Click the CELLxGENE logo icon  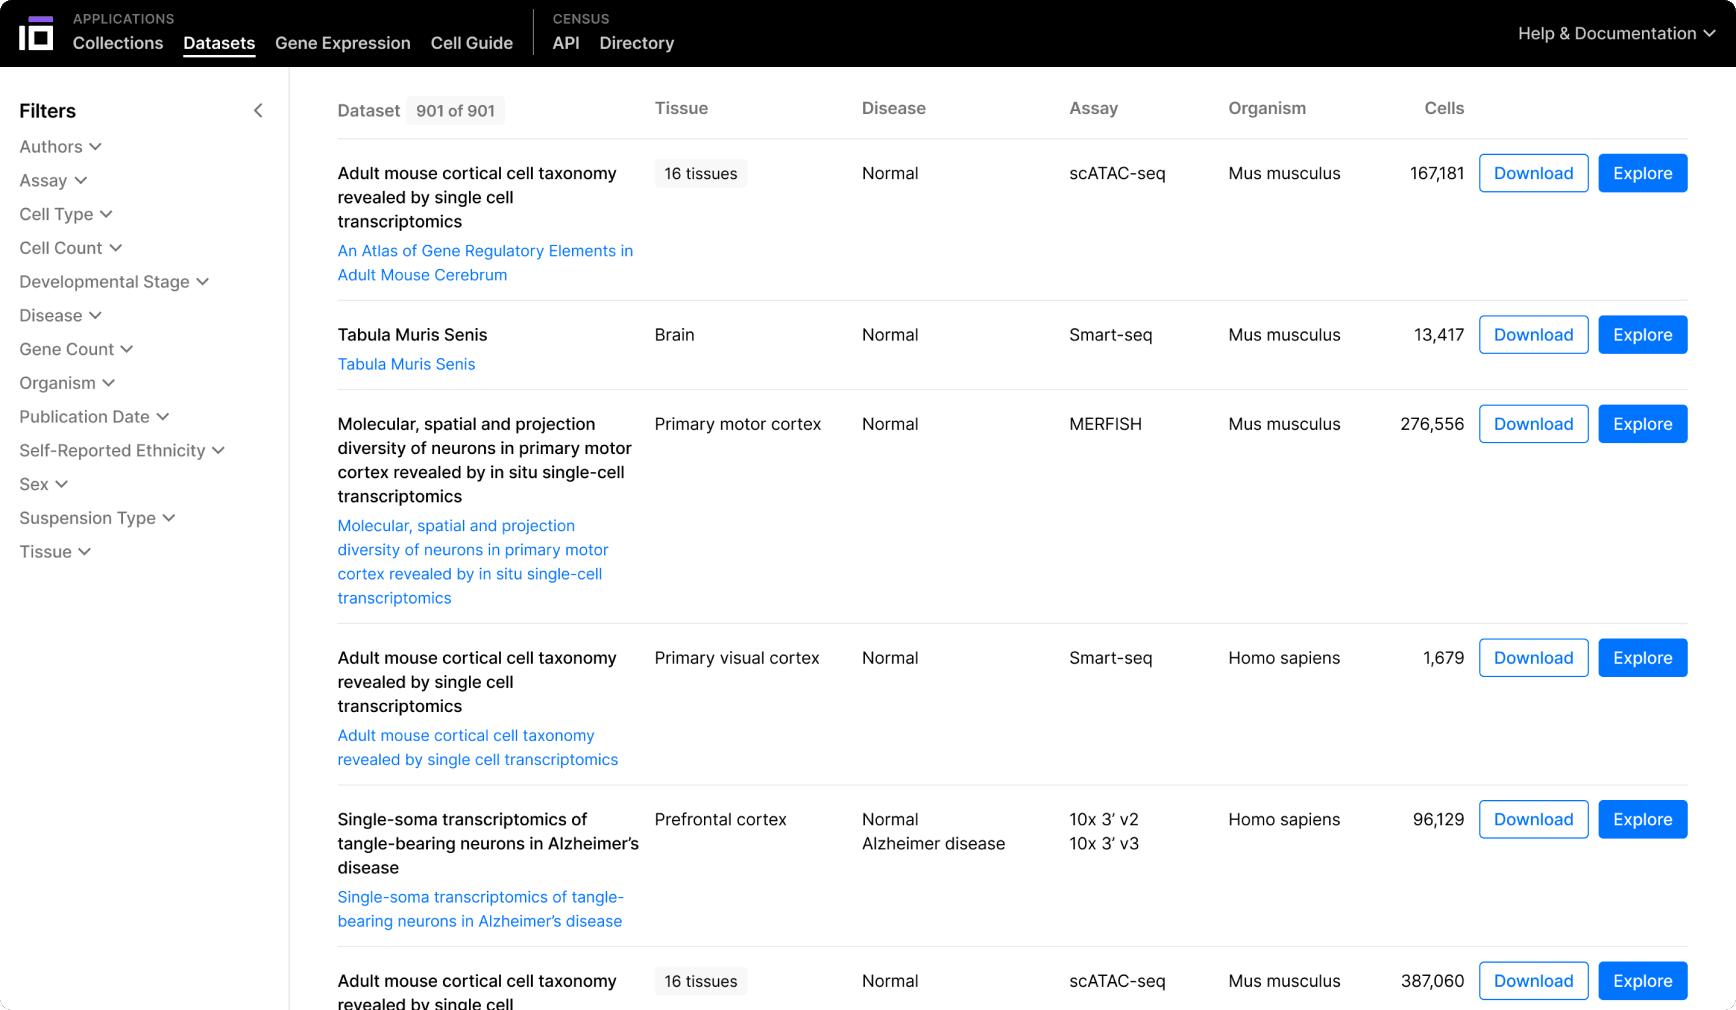point(36,33)
